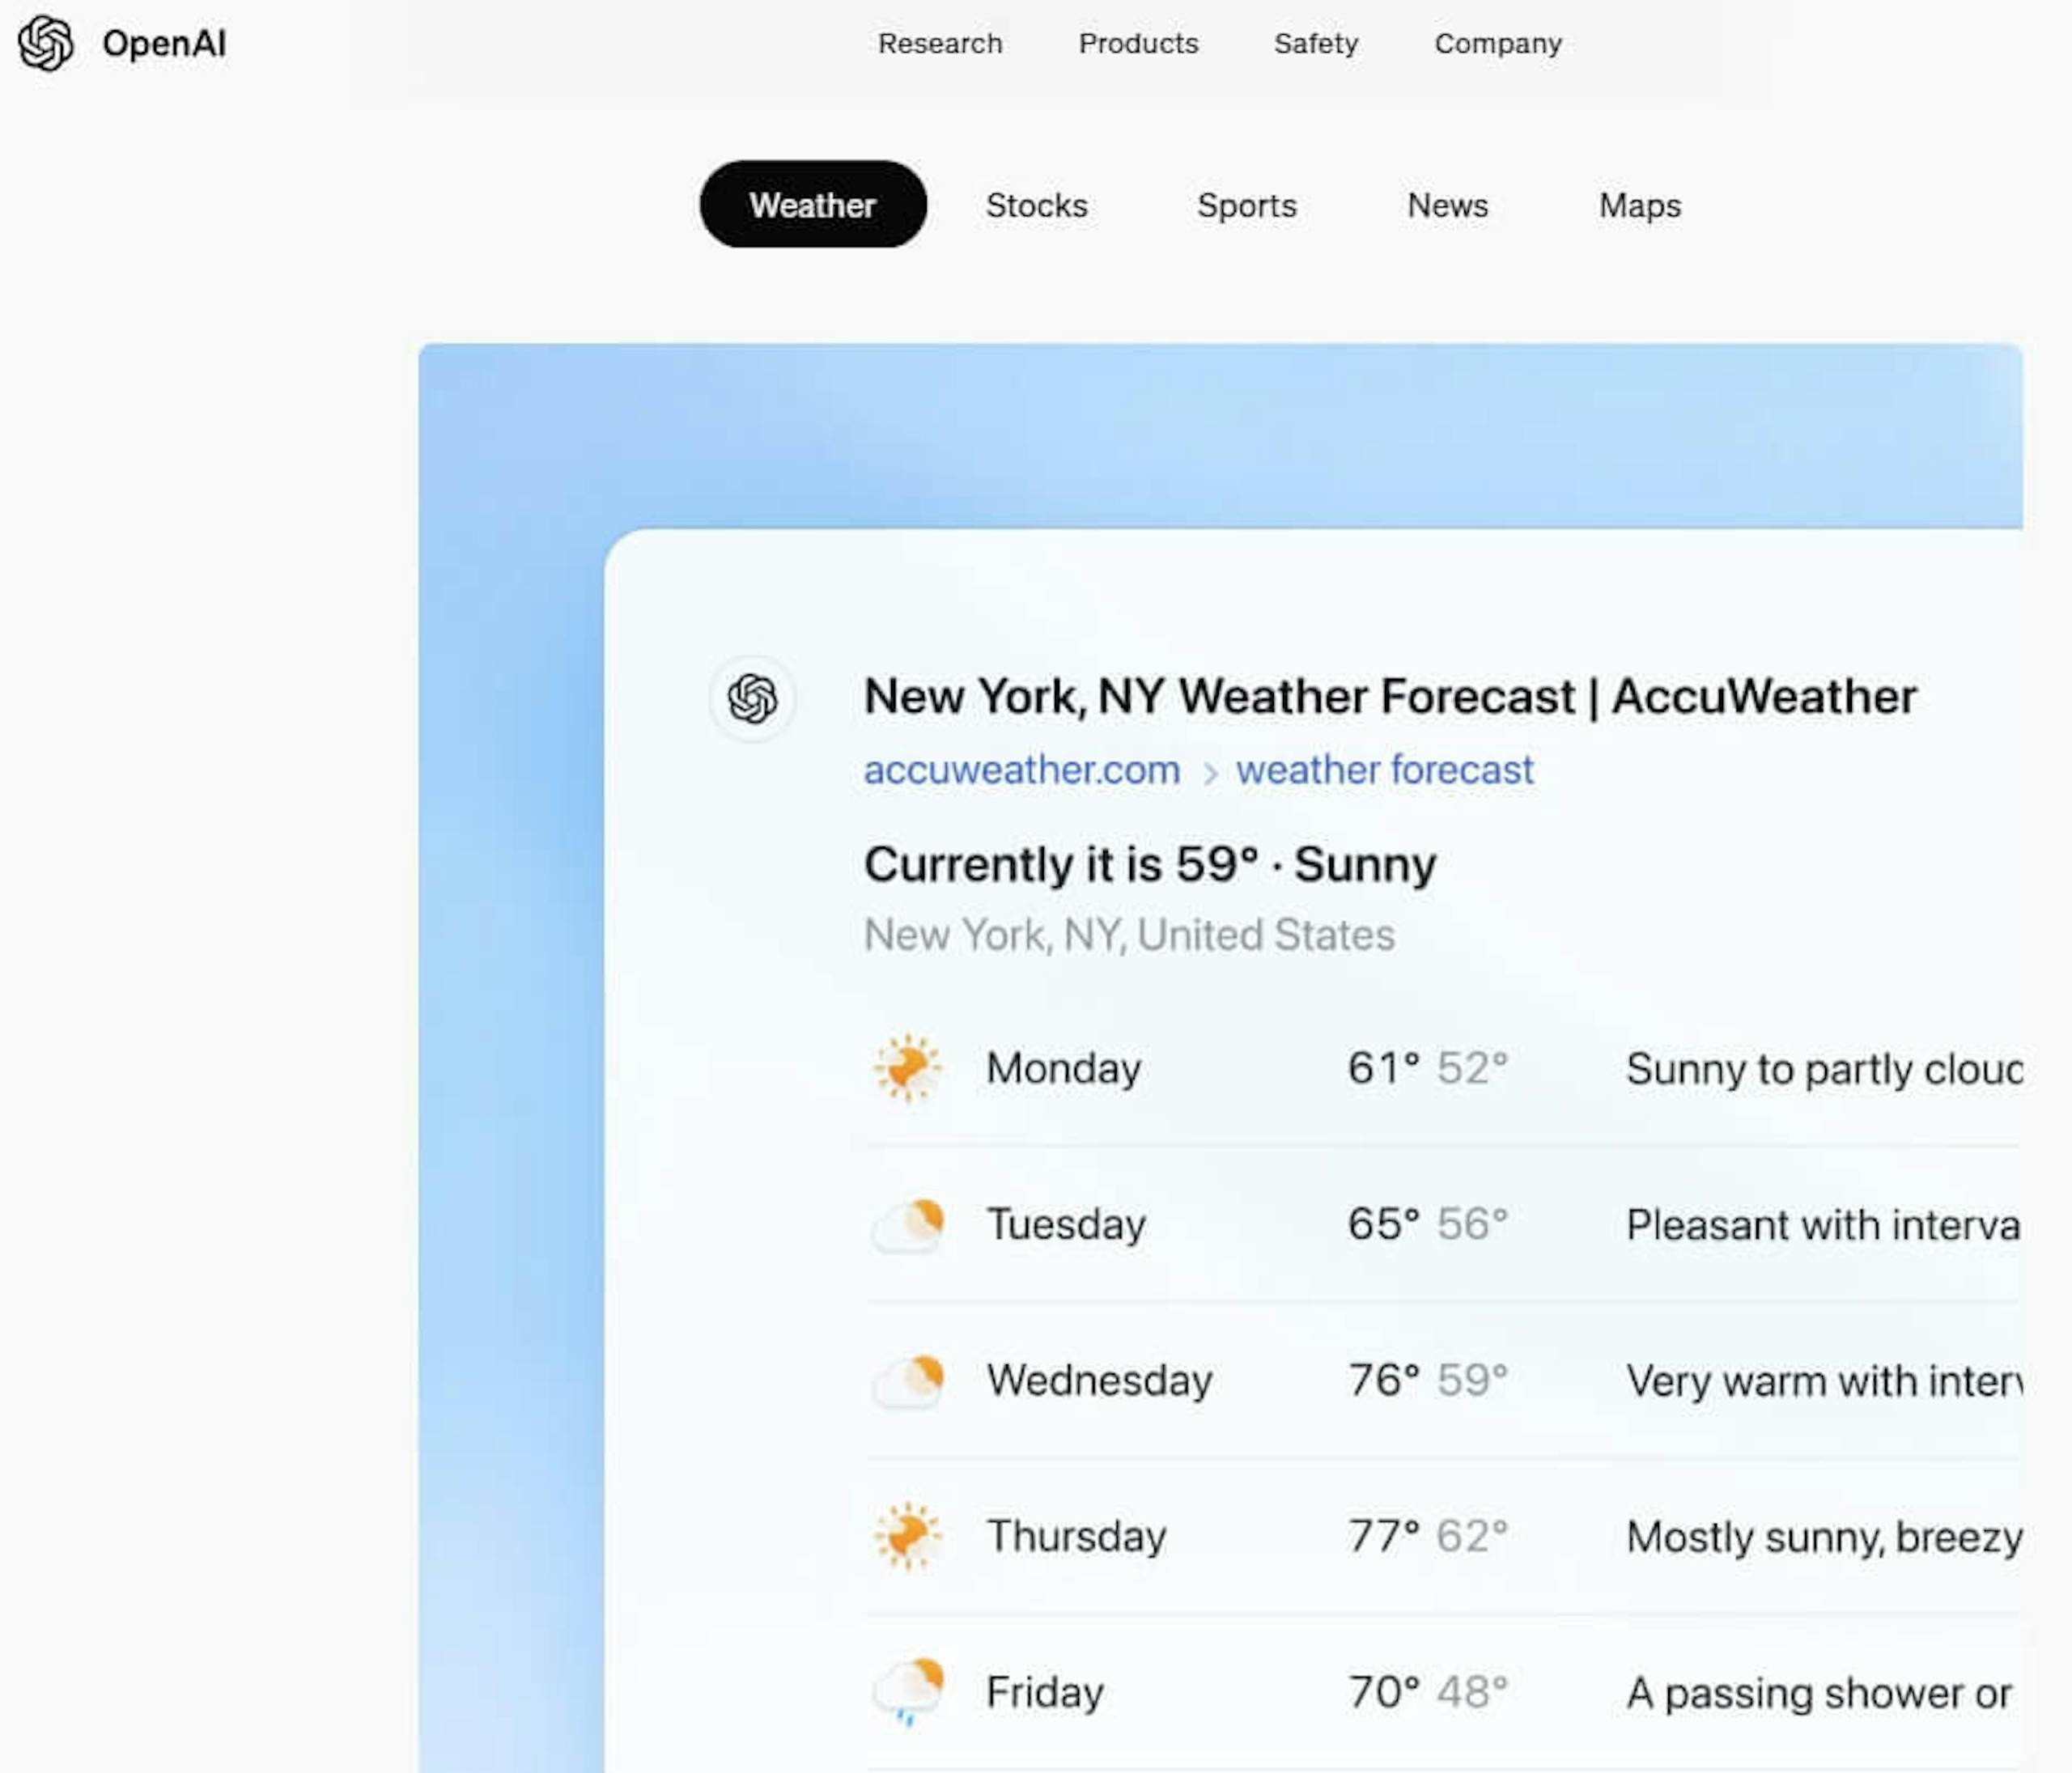Switch to the Sports tab
The height and width of the screenshot is (1773, 2072).
(1247, 205)
